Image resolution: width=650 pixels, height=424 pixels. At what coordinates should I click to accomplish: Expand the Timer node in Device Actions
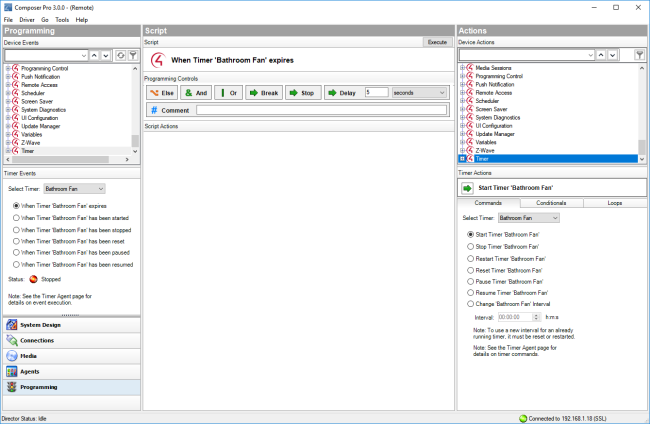pos(462,159)
